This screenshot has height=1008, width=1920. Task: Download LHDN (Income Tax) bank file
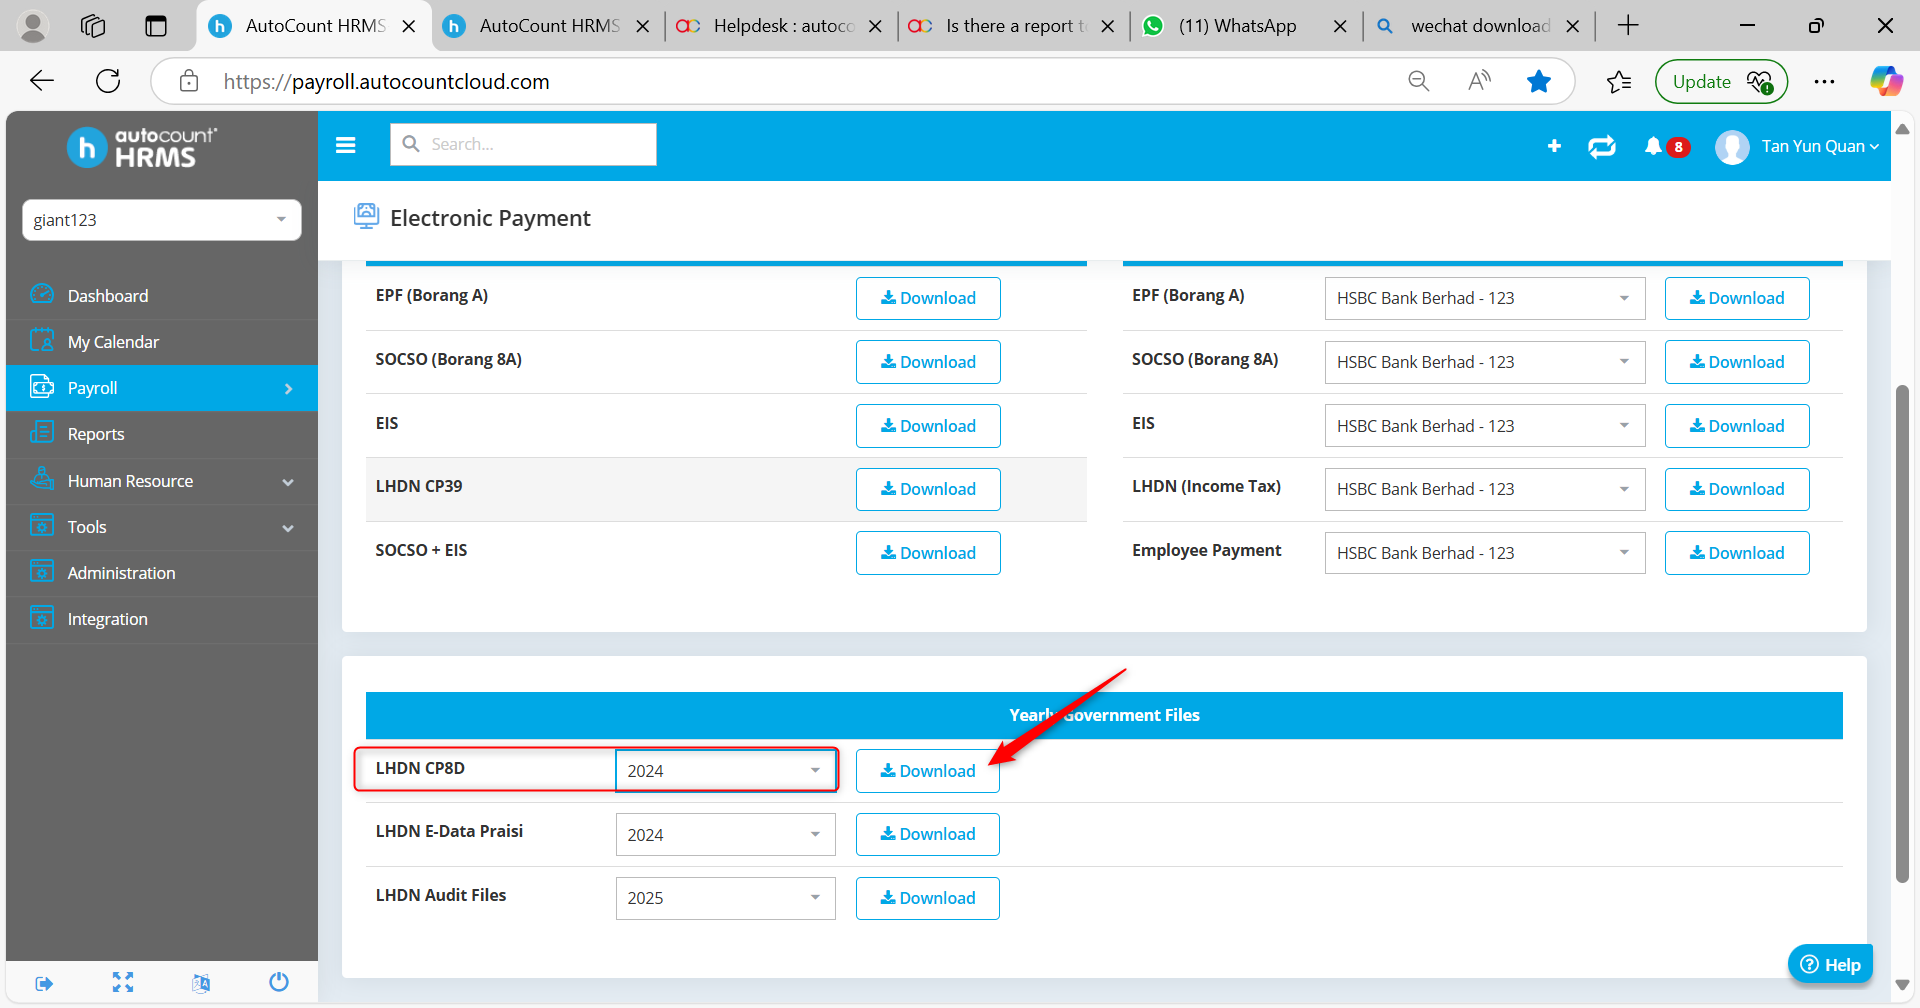point(1737,489)
